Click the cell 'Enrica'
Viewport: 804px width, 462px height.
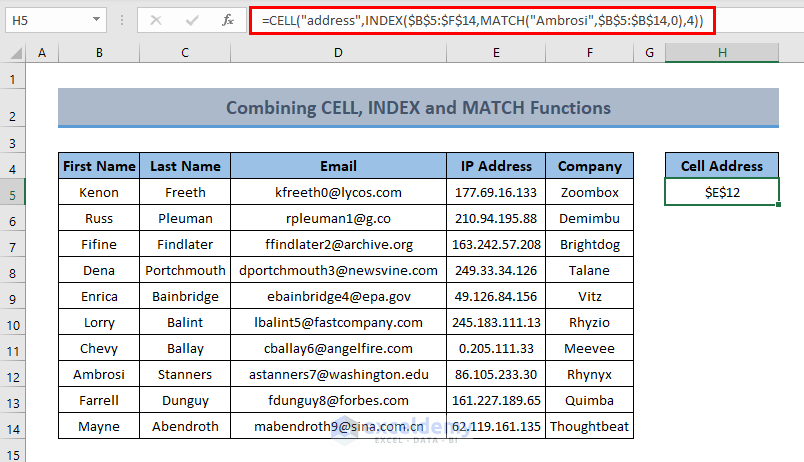pyautogui.click(x=99, y=296)
